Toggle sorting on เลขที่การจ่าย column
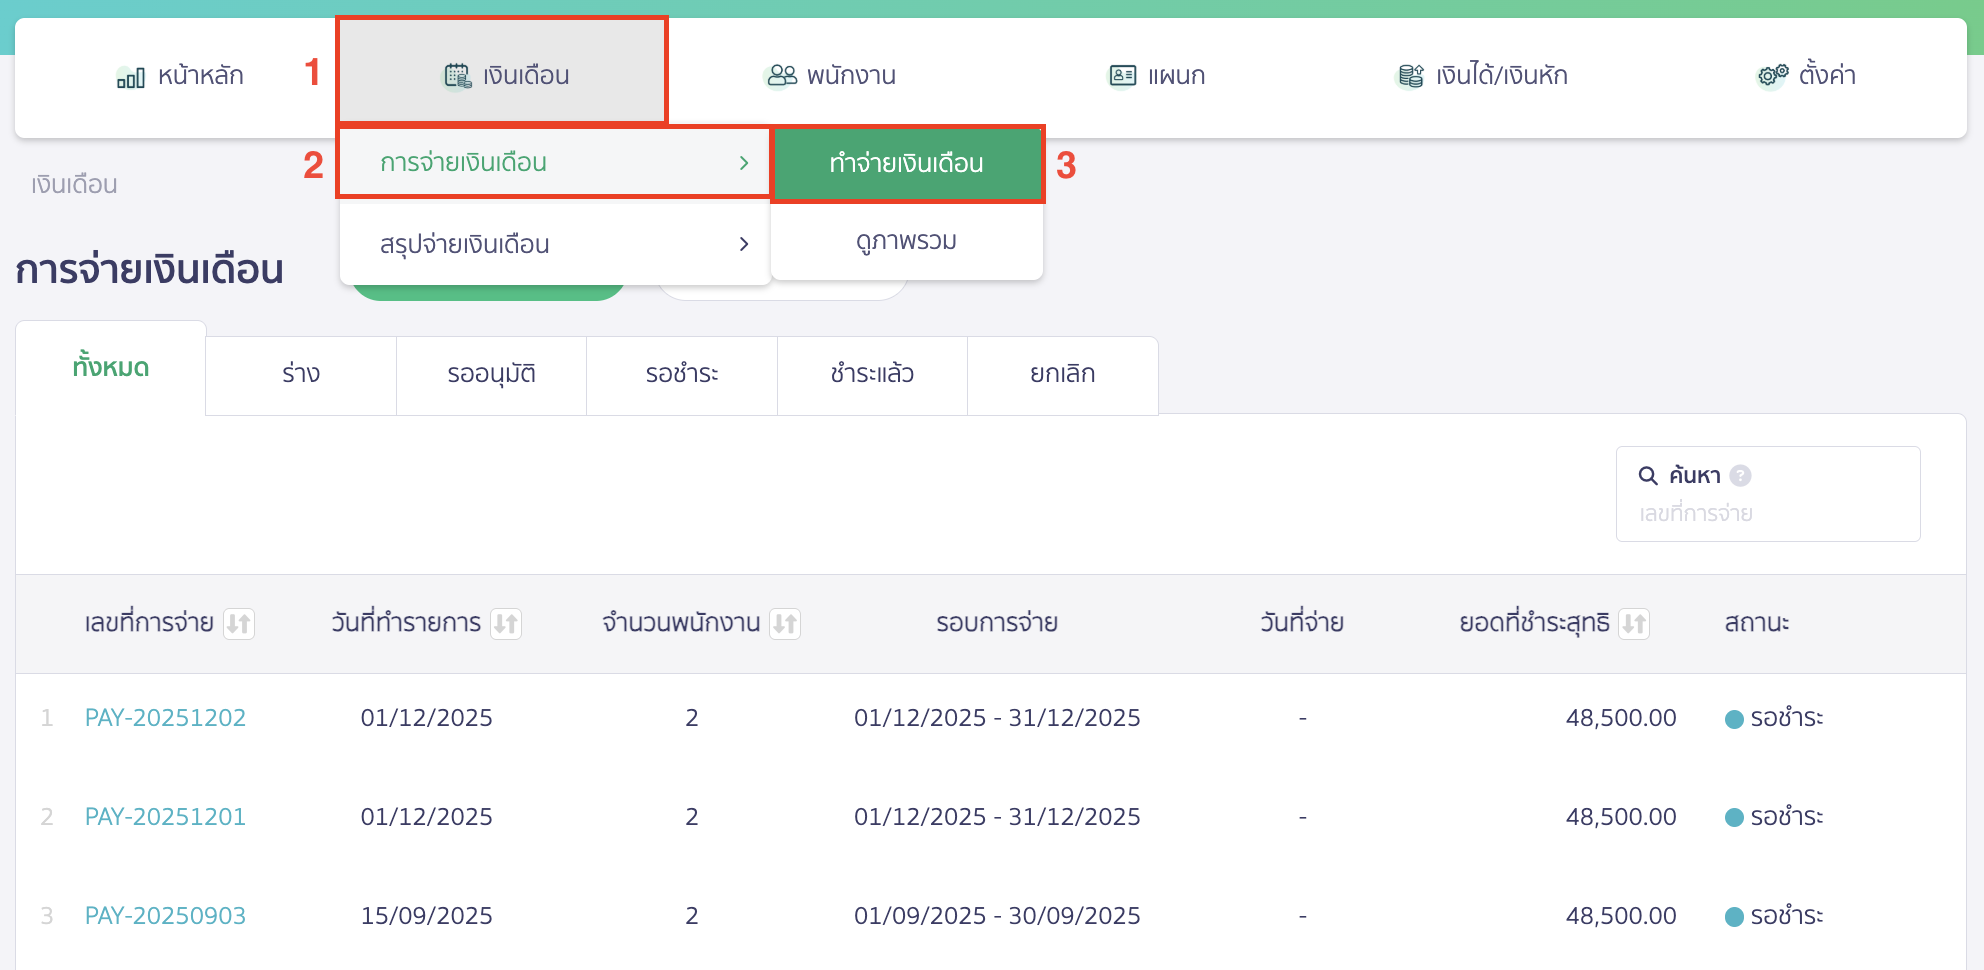1984x970 pixels. (x=240, y=623)
